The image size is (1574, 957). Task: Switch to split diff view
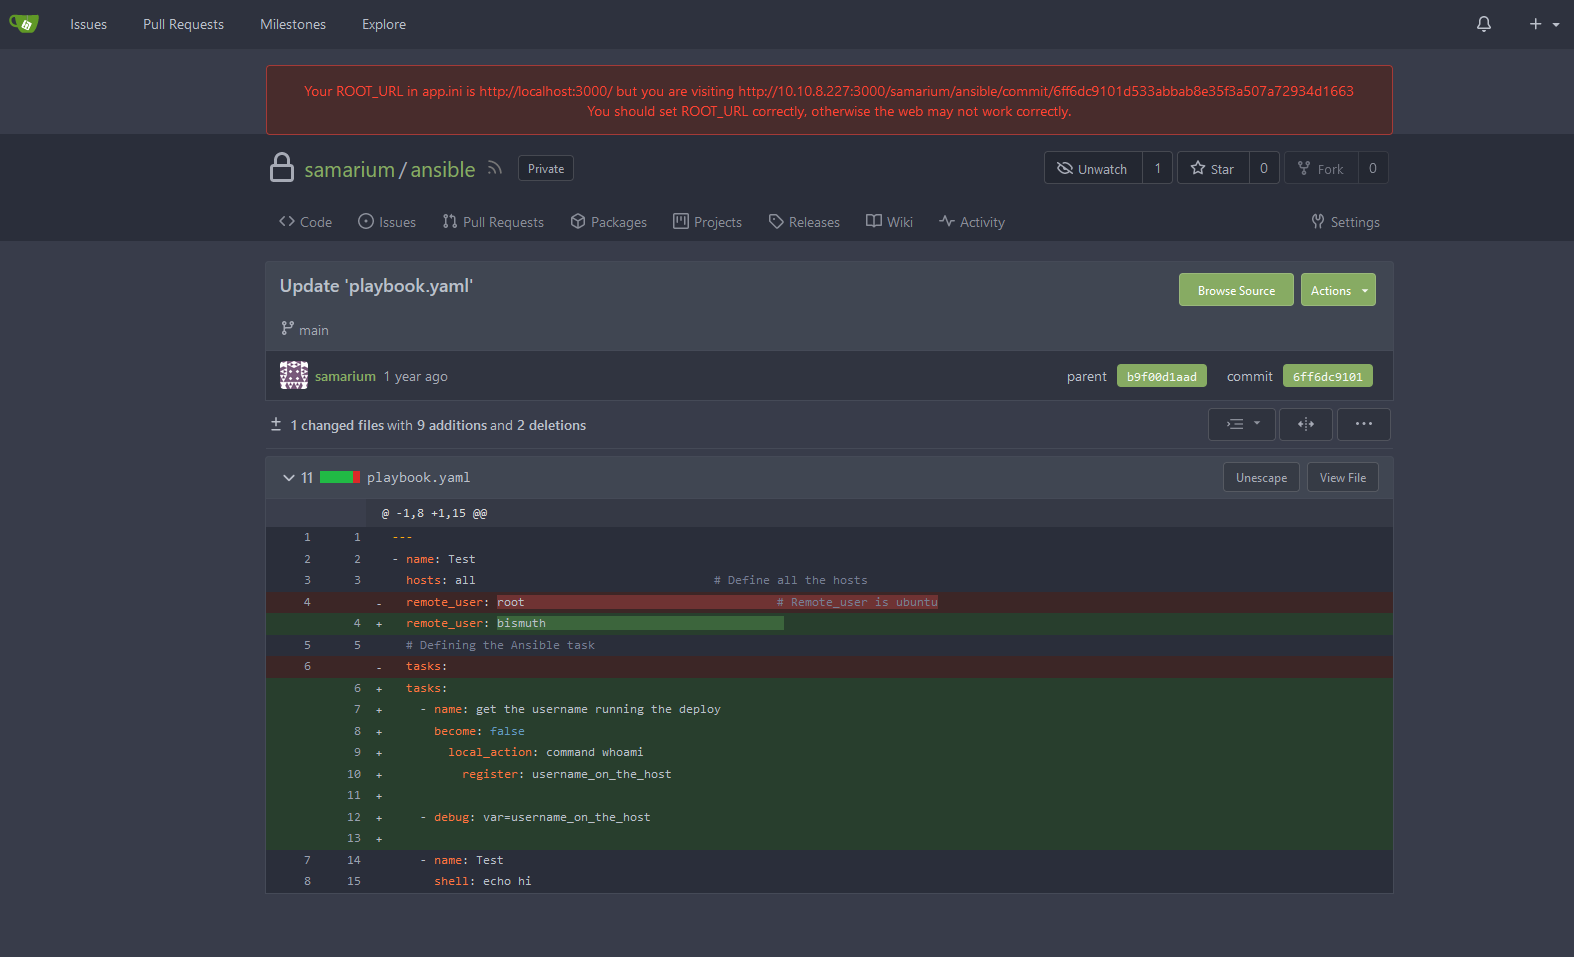coord(1306,424)
